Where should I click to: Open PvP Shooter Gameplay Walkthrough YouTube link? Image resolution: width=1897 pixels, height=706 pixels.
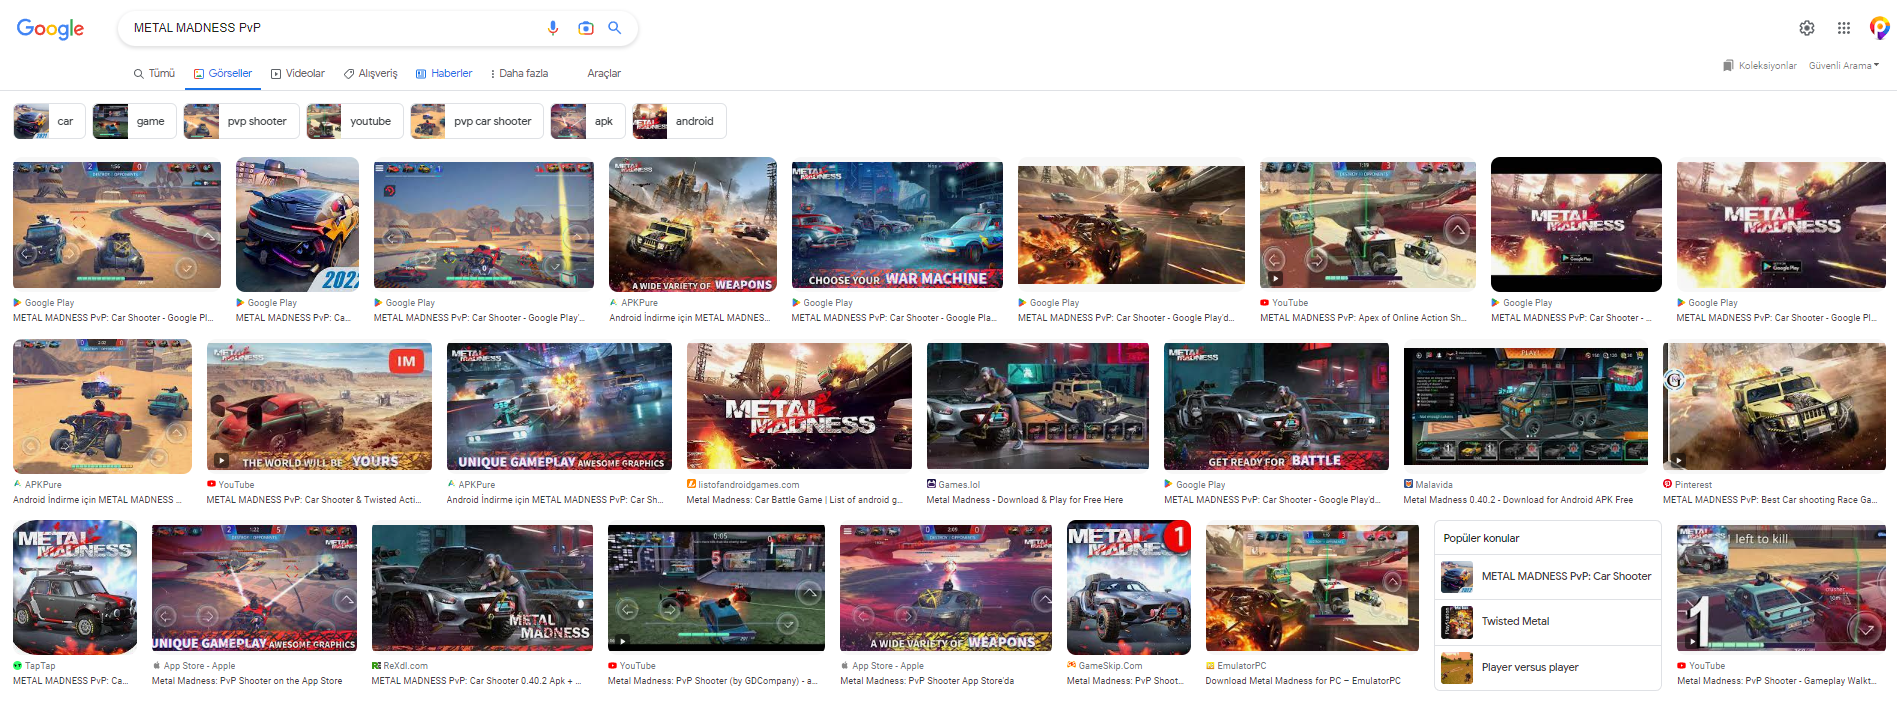coord(1776,681)
